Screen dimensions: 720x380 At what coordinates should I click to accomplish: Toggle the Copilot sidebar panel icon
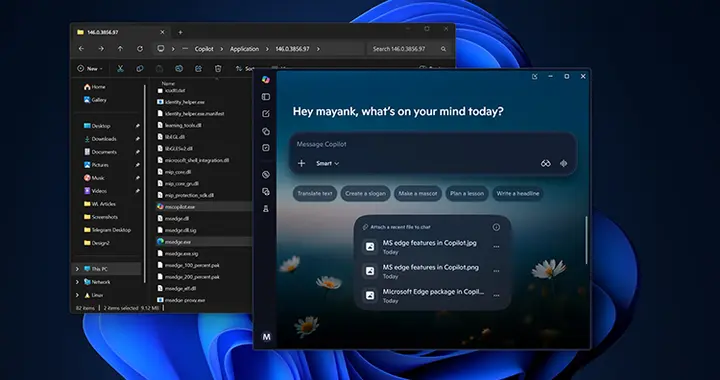point(265,97)
